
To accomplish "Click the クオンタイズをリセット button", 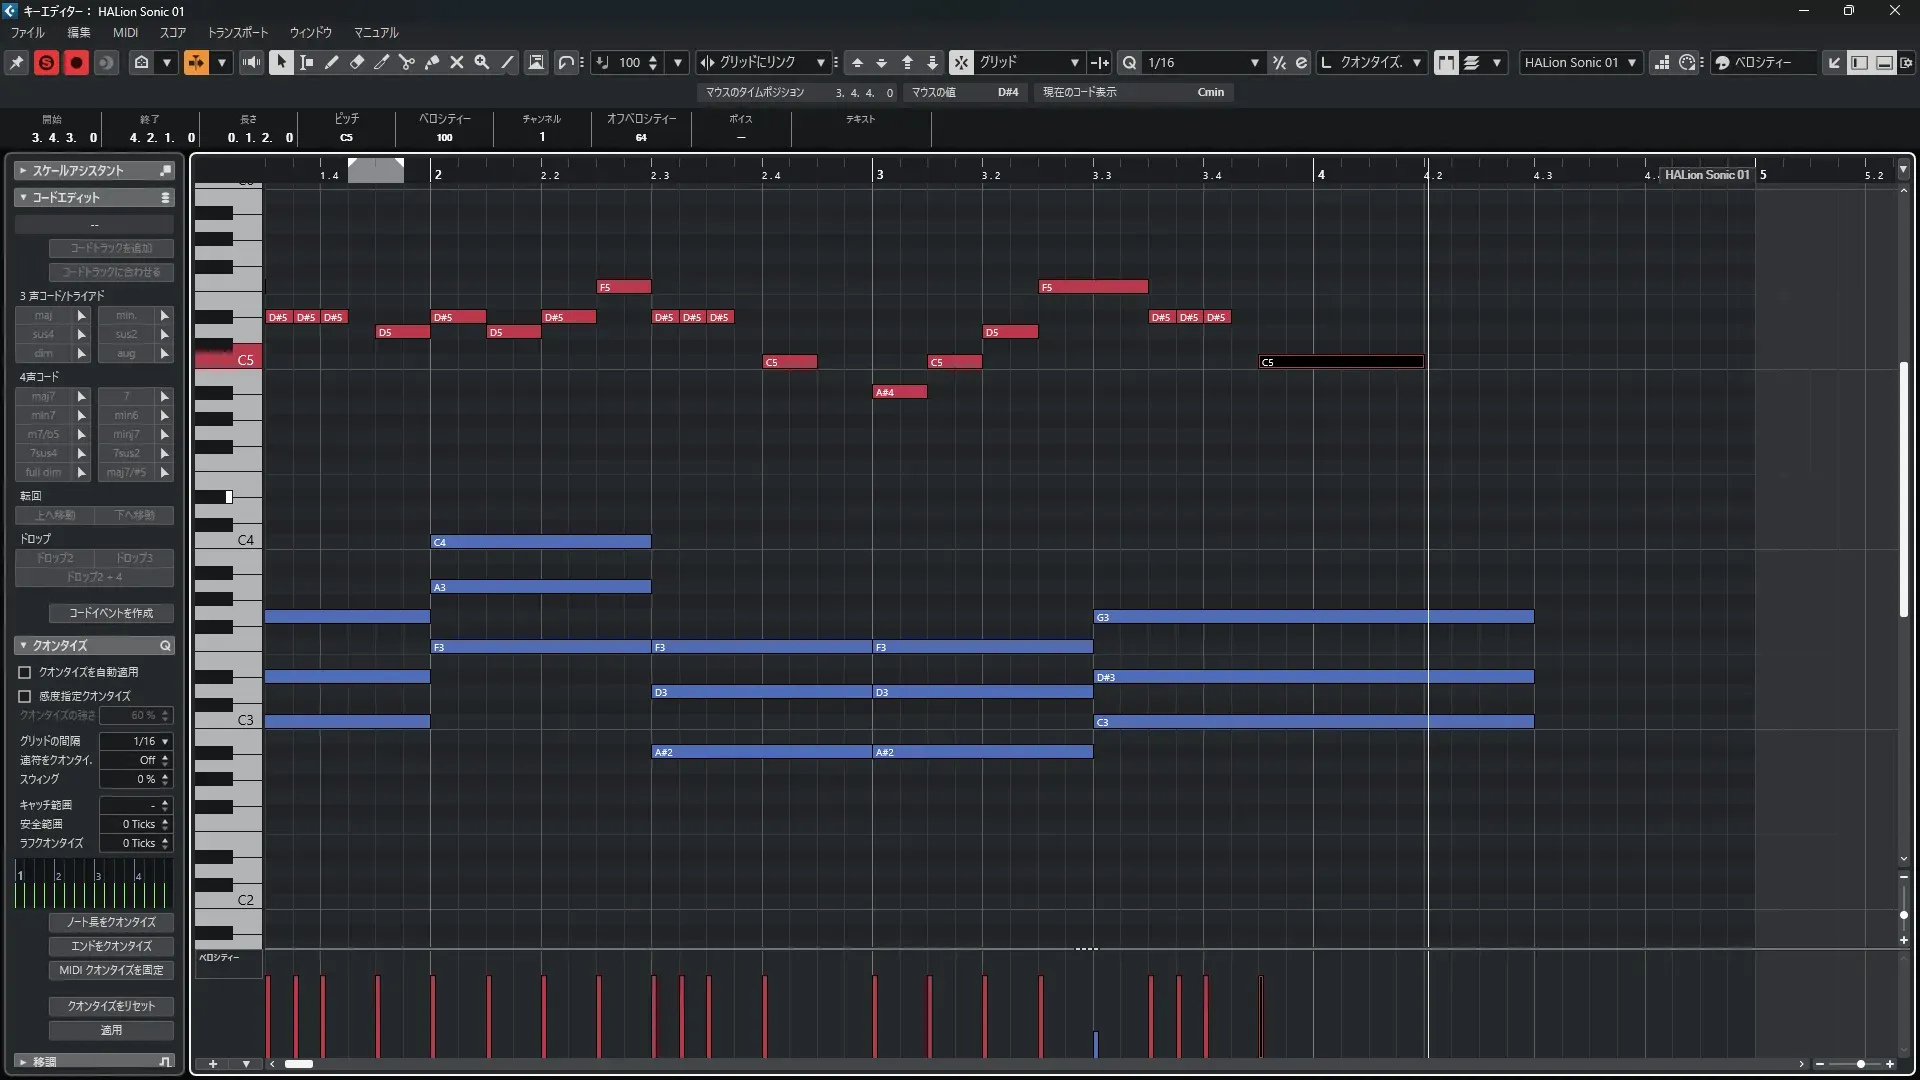I will 111,1006.
